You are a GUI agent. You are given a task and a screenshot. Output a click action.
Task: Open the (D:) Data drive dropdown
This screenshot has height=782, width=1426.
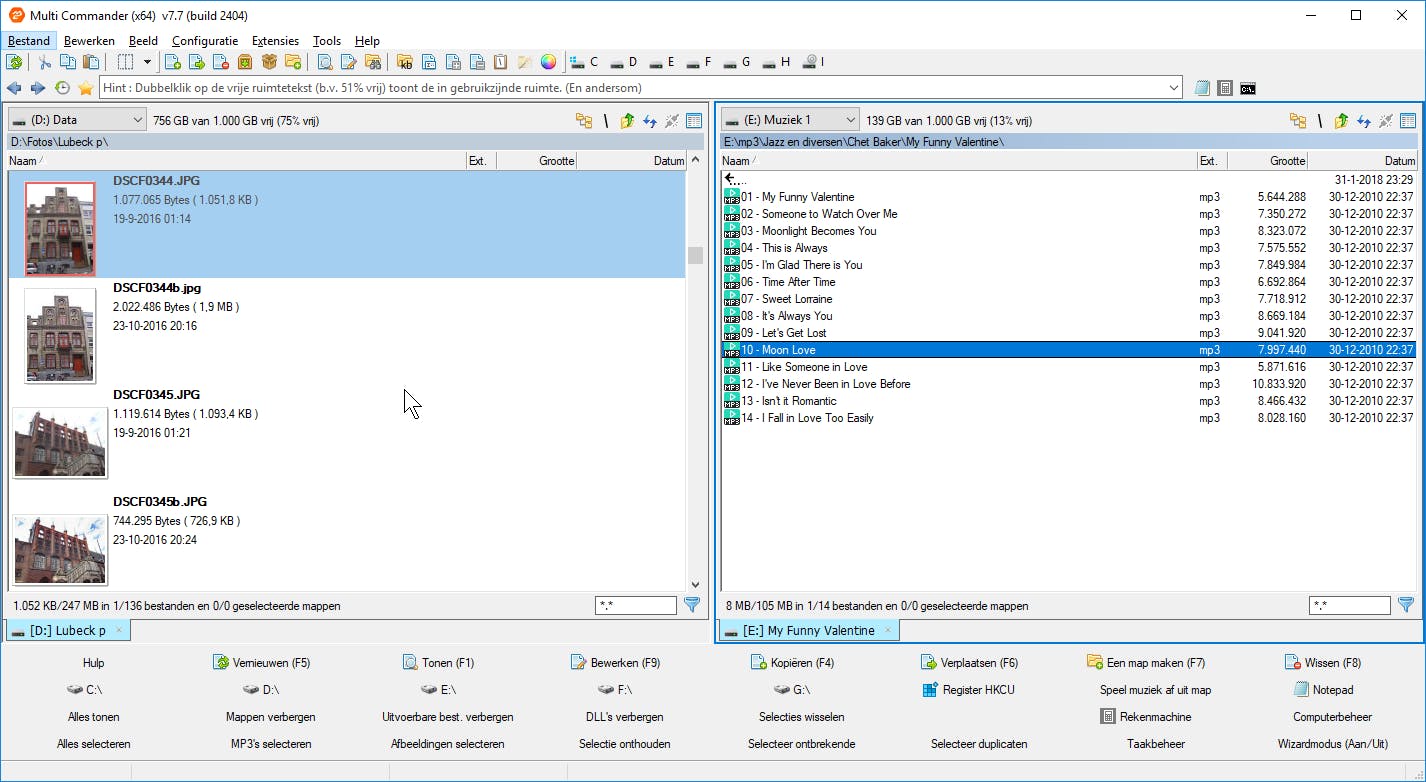[x=77, y=120]
